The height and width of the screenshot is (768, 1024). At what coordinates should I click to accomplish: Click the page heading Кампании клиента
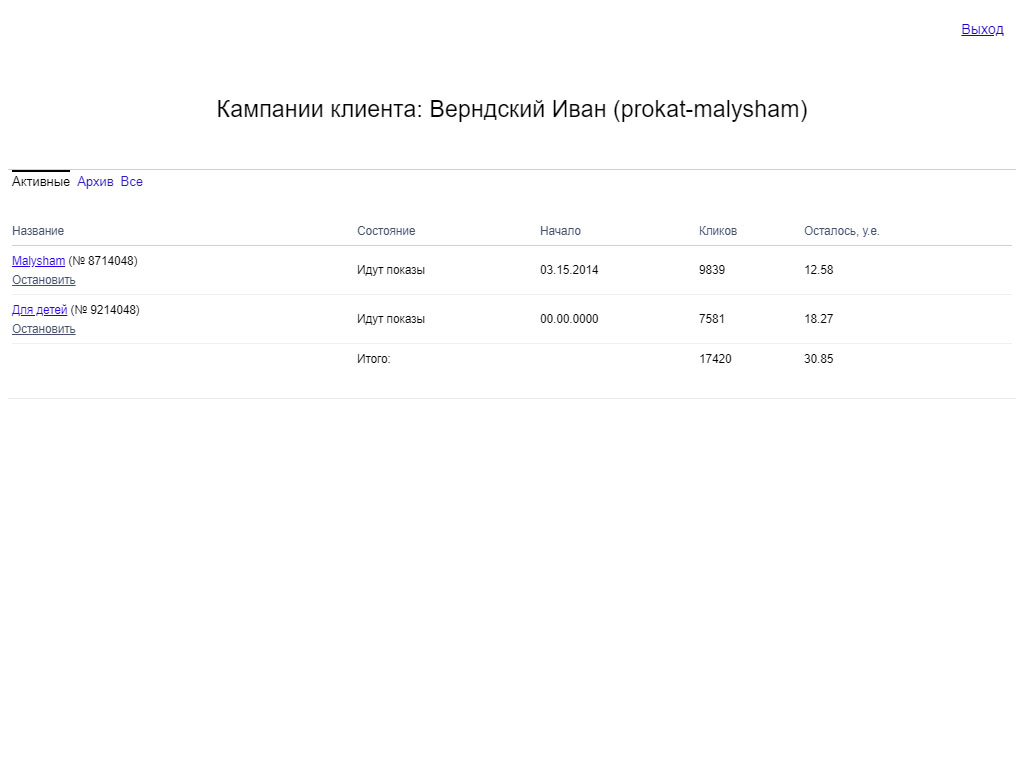(511, 109)
